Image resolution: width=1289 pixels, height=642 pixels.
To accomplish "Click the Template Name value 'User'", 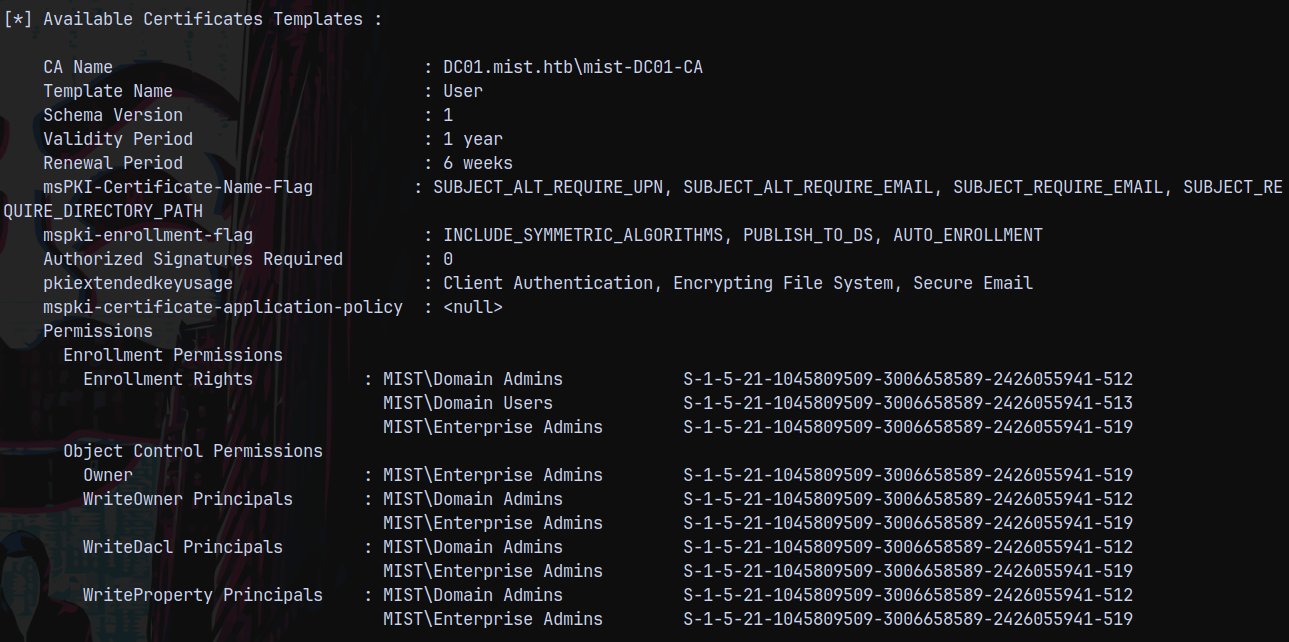I will [463, 91].
